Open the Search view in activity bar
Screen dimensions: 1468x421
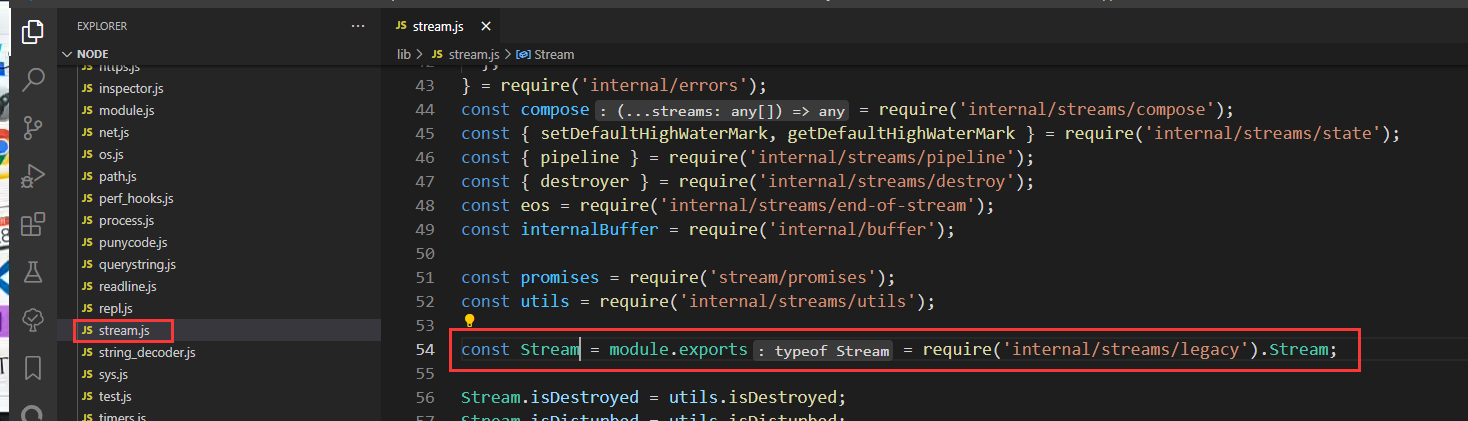click(32, 78)
